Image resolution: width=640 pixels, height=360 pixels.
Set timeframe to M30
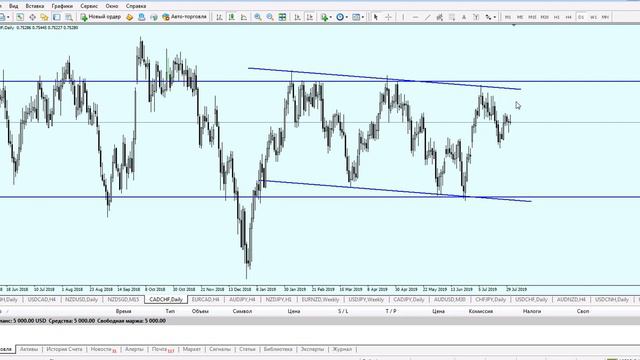point(544,17)
